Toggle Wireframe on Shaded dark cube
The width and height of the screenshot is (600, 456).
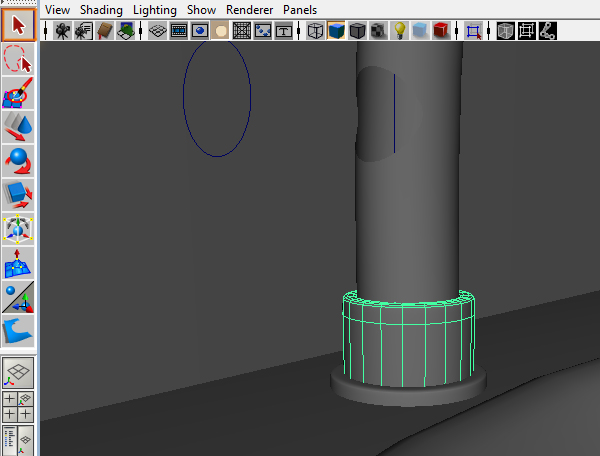click(x=357, y=31)
